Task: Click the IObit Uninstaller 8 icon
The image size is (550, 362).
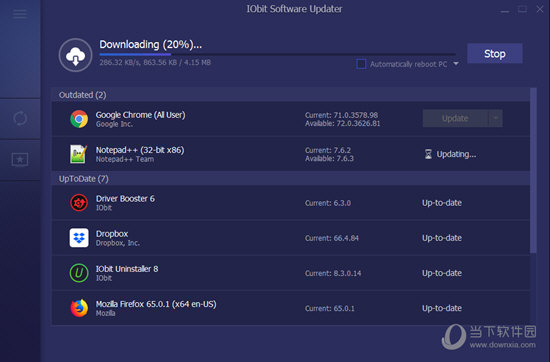Action: 79,273
